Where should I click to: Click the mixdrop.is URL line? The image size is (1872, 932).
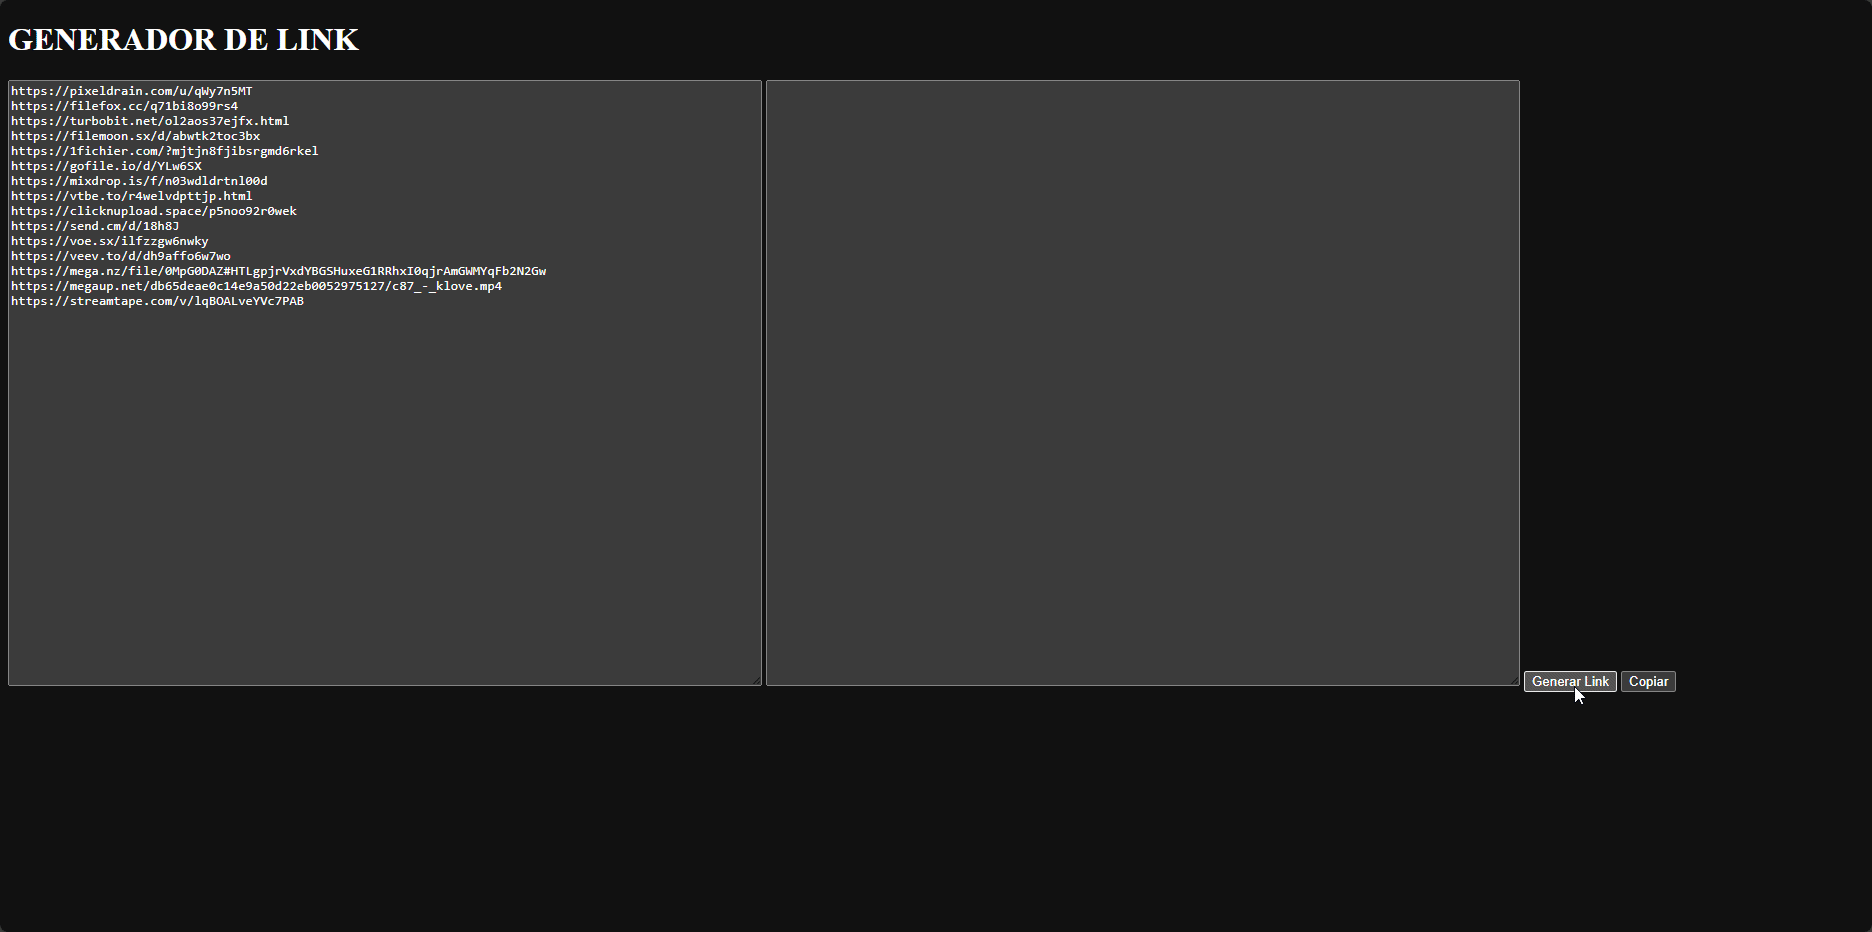click(139, 181)
